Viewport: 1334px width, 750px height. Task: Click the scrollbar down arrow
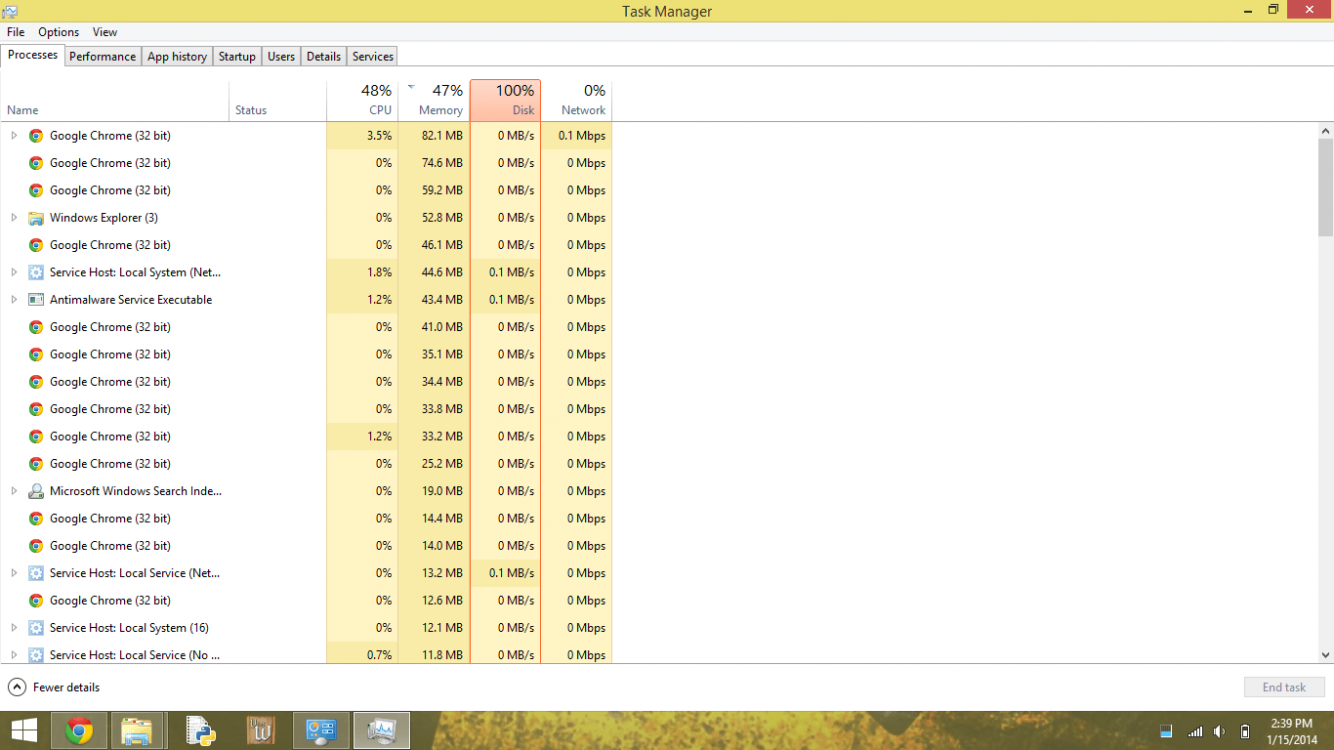point(1326,655)
